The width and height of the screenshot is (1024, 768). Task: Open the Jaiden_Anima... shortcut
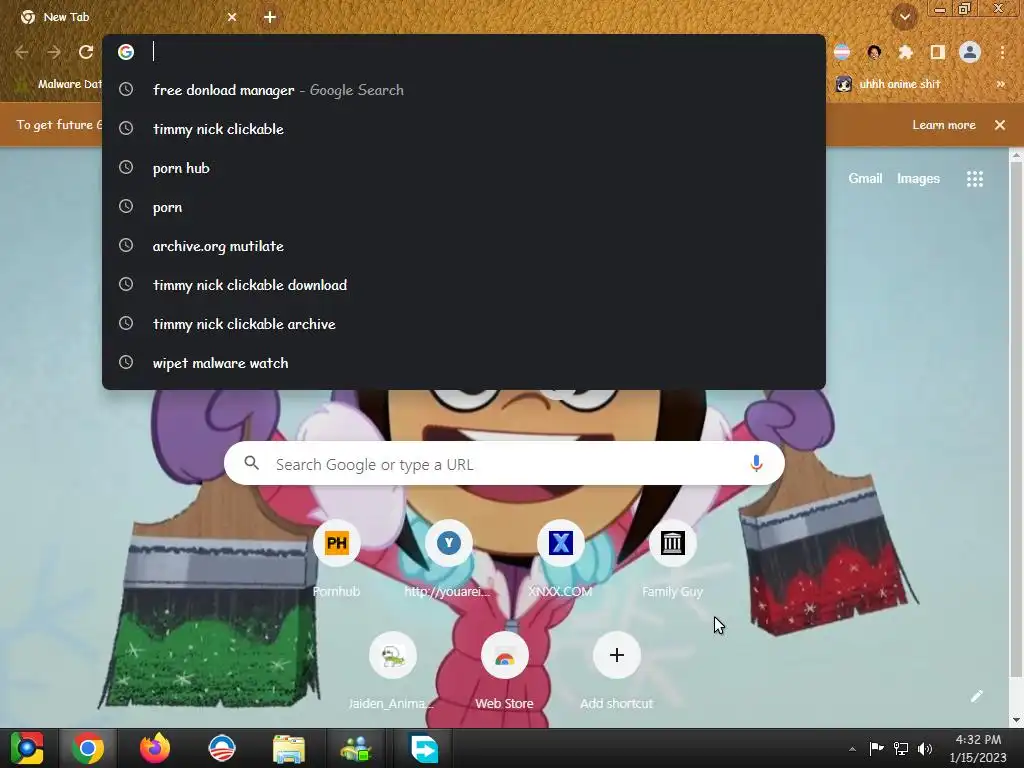[392, 672]
